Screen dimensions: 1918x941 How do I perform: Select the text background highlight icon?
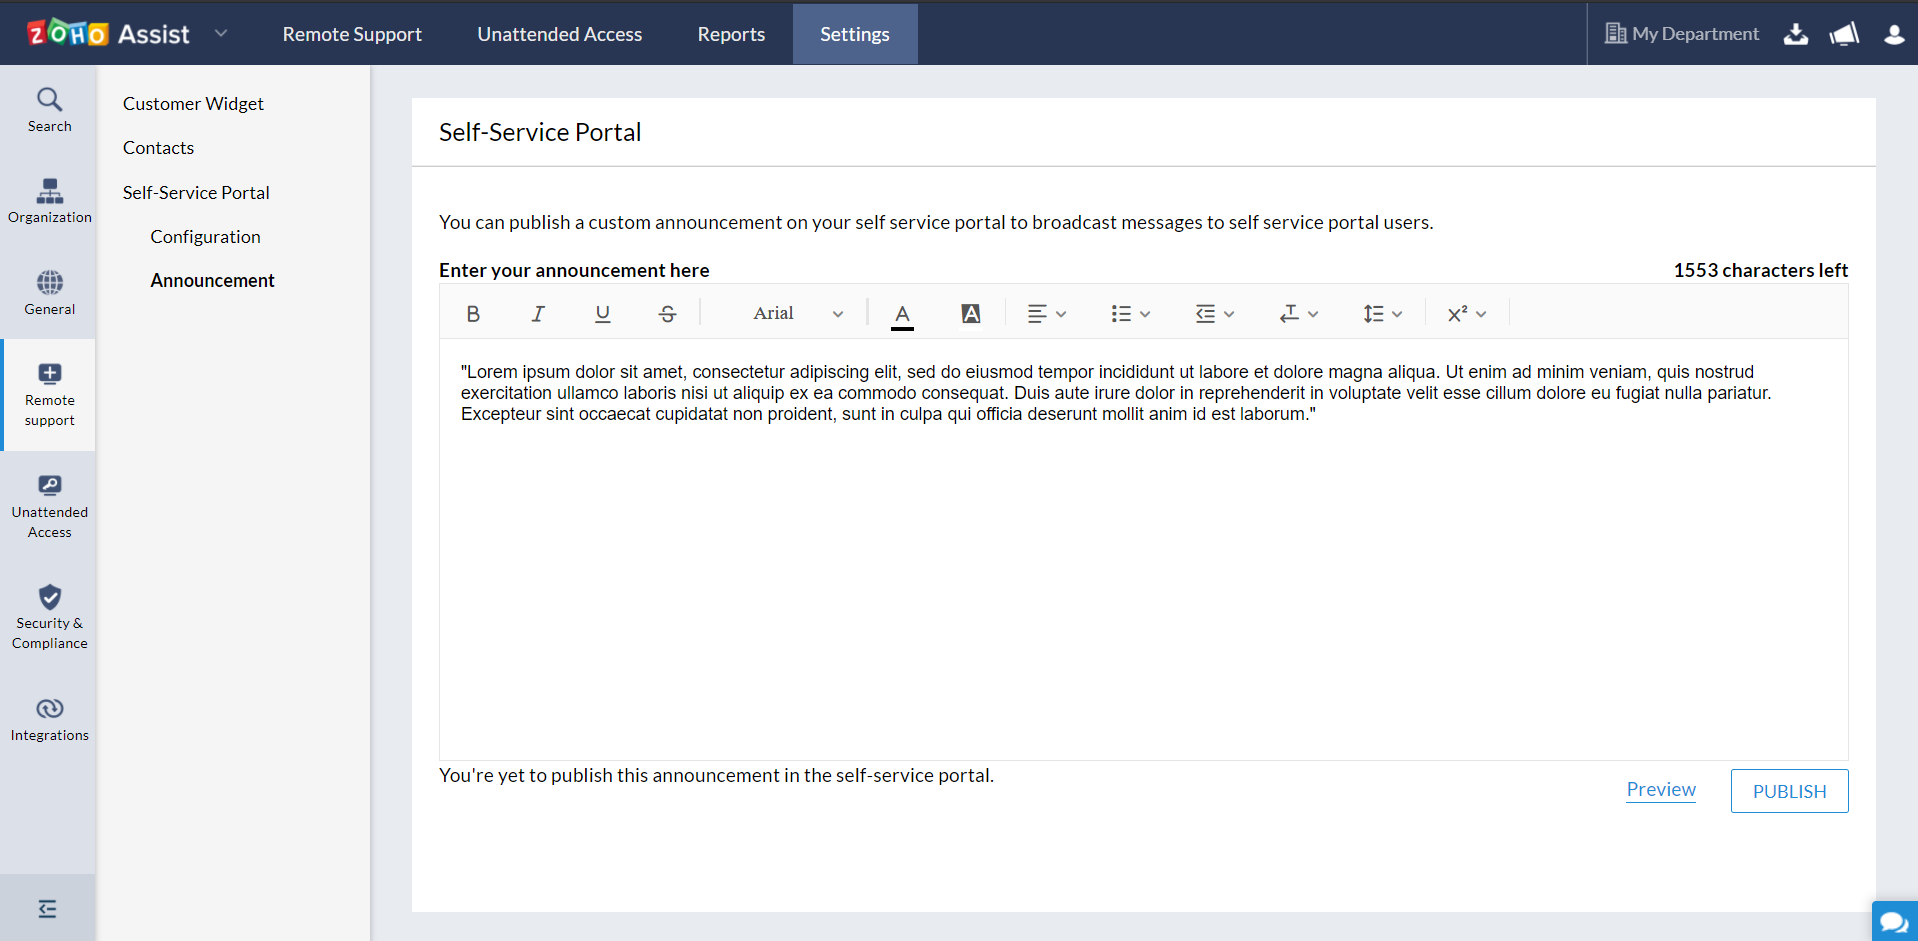click(970, 314)
